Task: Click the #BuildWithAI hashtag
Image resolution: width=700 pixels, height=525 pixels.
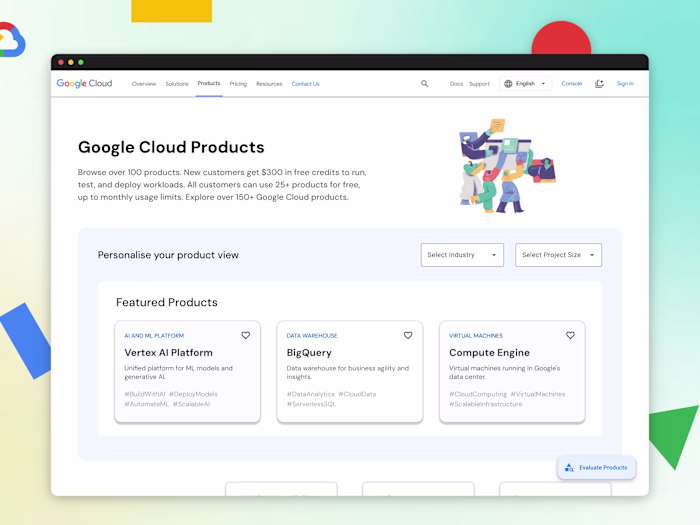Action: click(145, 394)
